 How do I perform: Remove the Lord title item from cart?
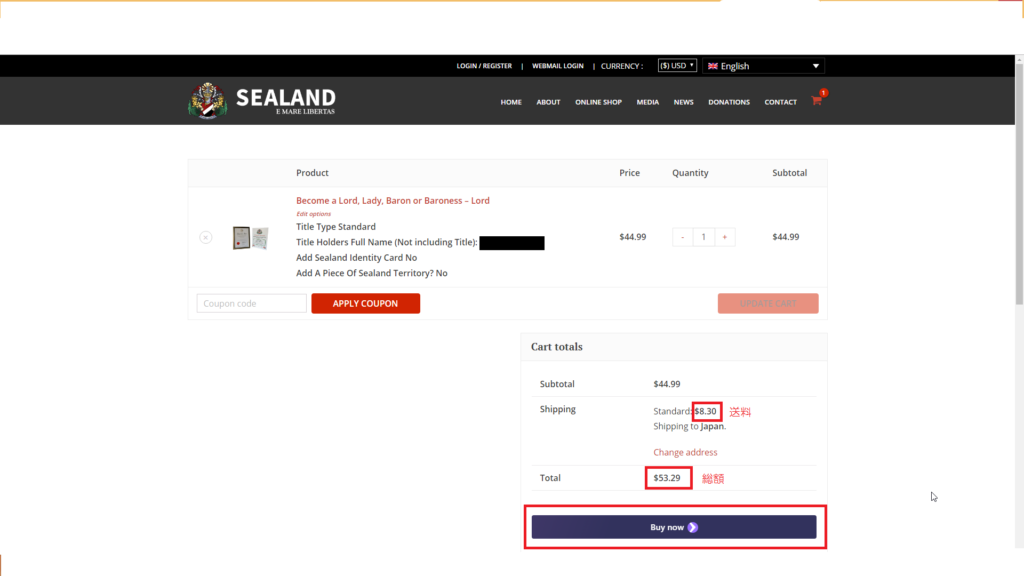point(206,237)
